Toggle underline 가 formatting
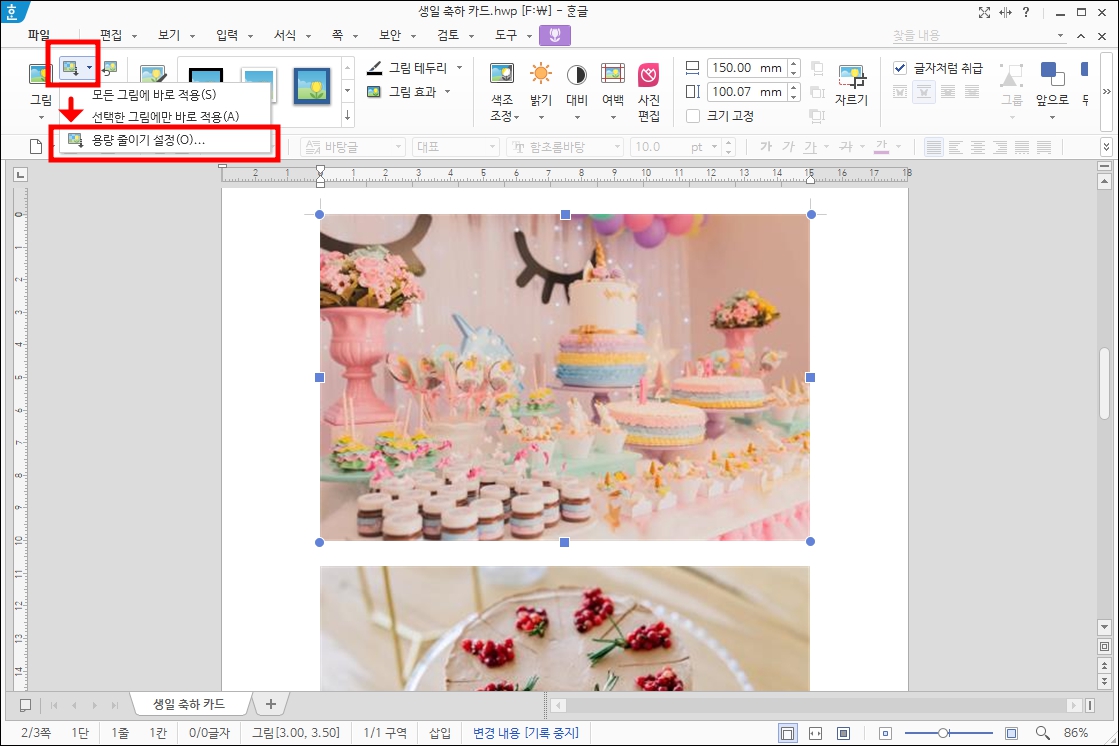Screen dimensions: 1119x746 tap(810, 146)
